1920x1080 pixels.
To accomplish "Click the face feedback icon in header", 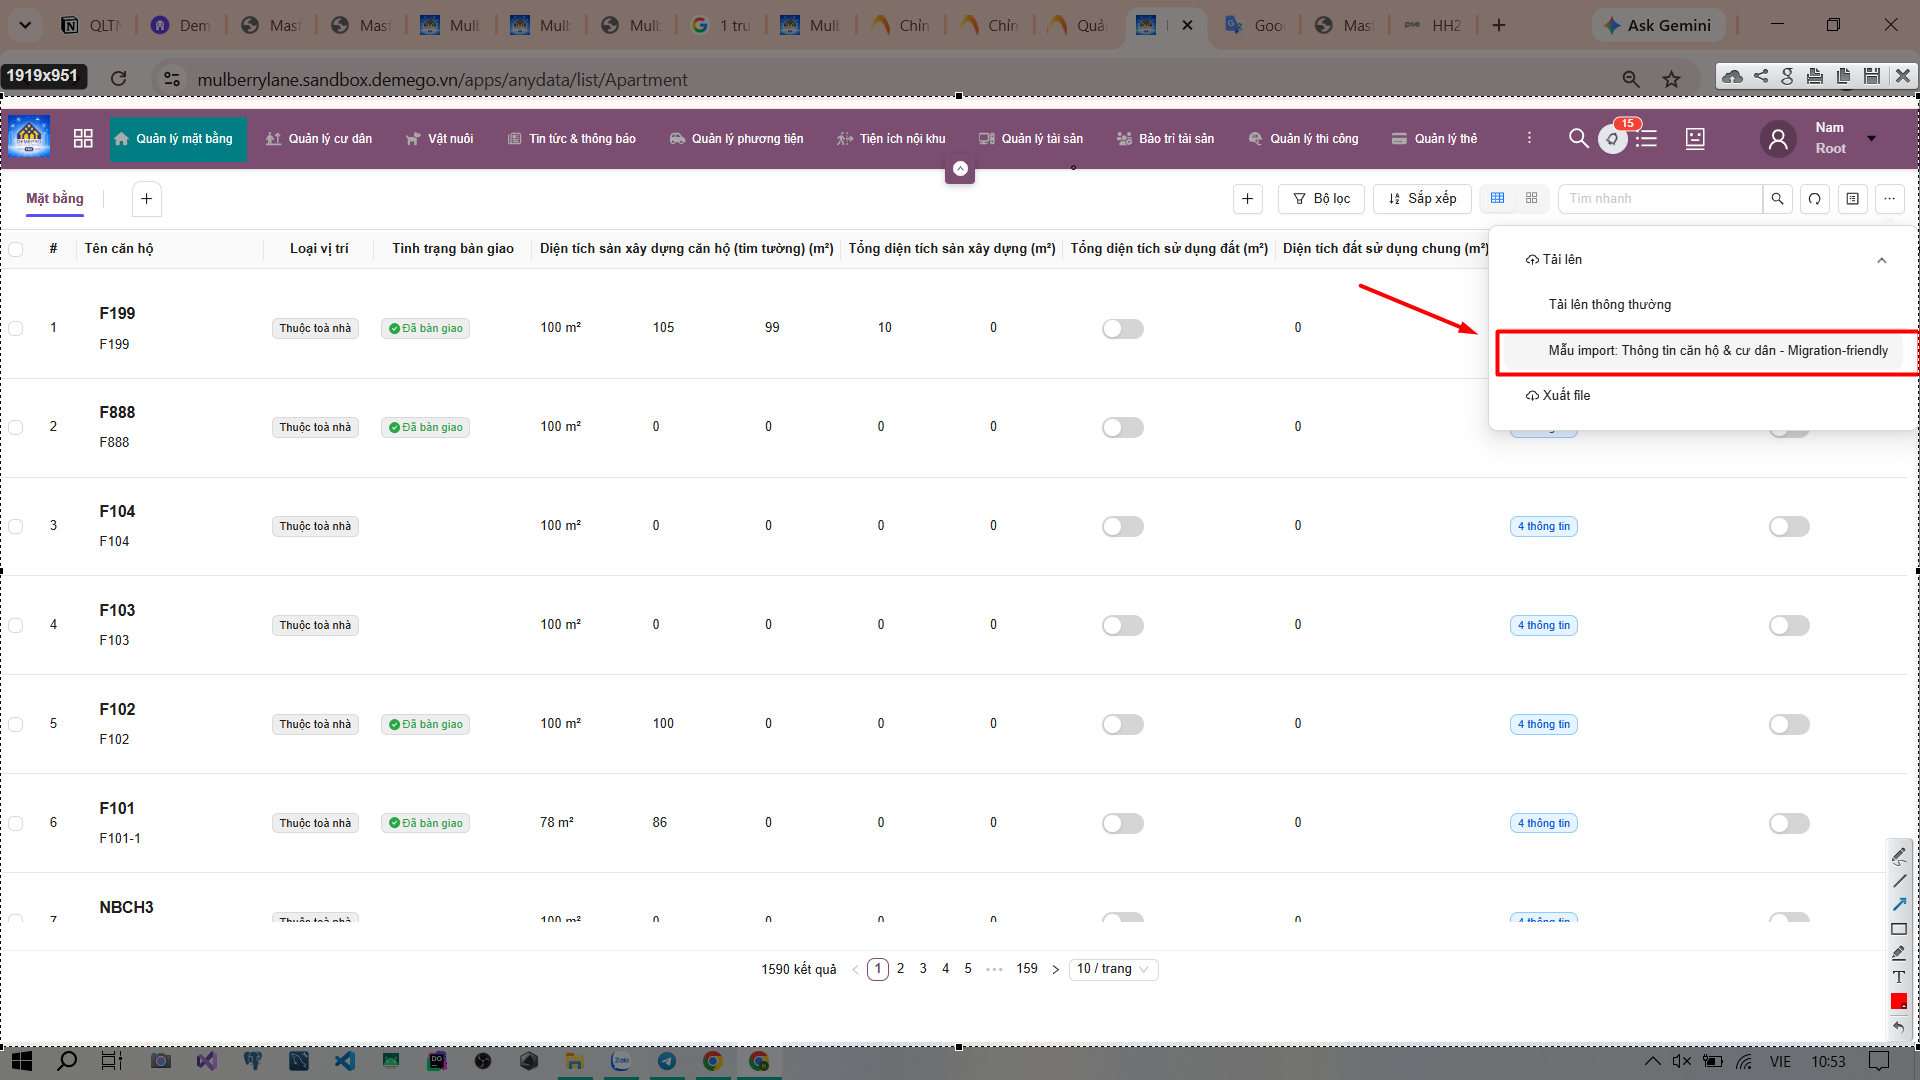I will pyautogui.click(x=1695, y=138).
